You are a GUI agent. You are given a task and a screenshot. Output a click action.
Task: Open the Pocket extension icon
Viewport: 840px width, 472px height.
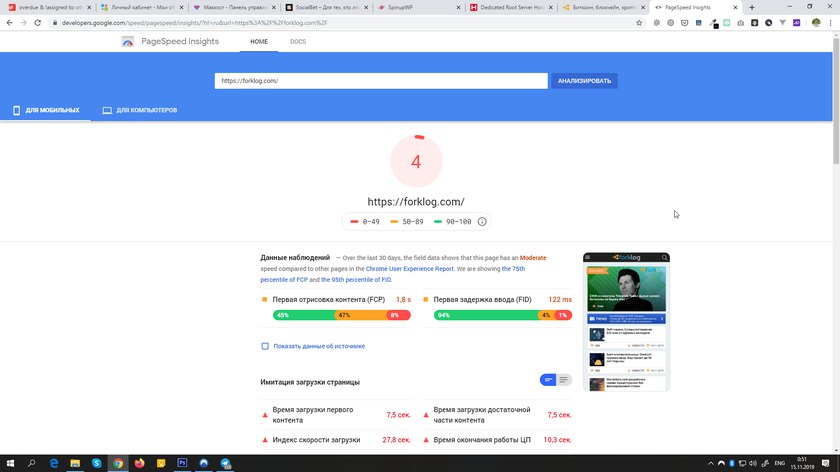[685, 23]
